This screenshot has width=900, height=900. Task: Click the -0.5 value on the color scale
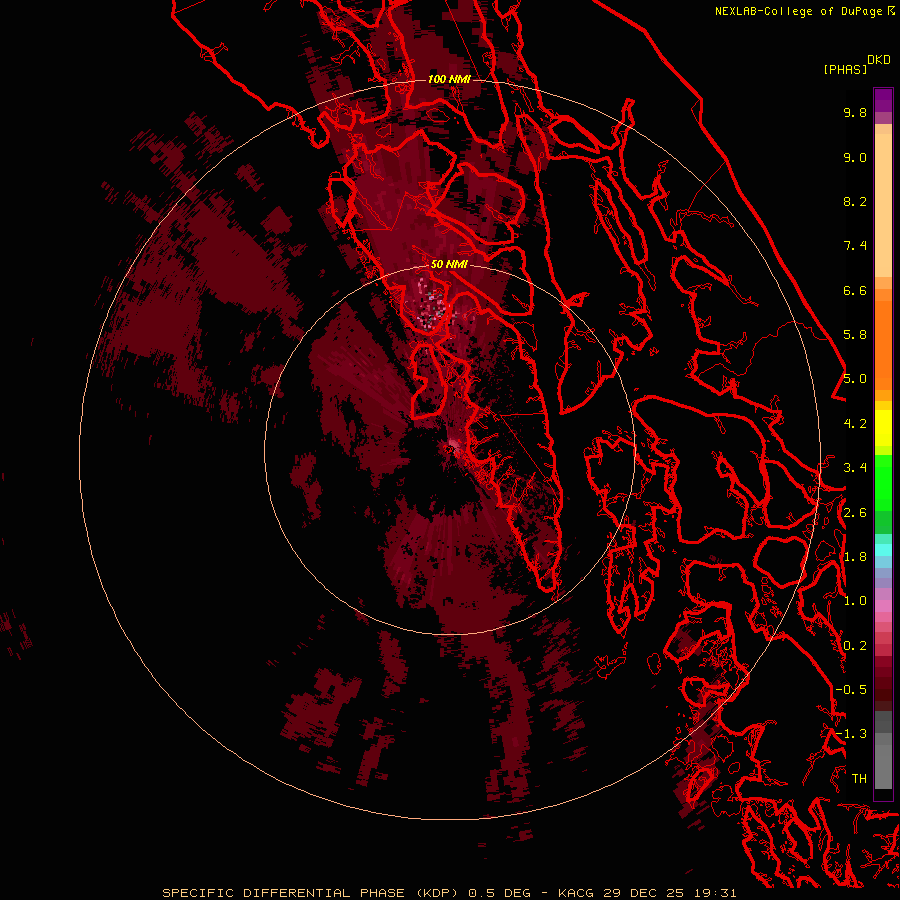point(851,690)
